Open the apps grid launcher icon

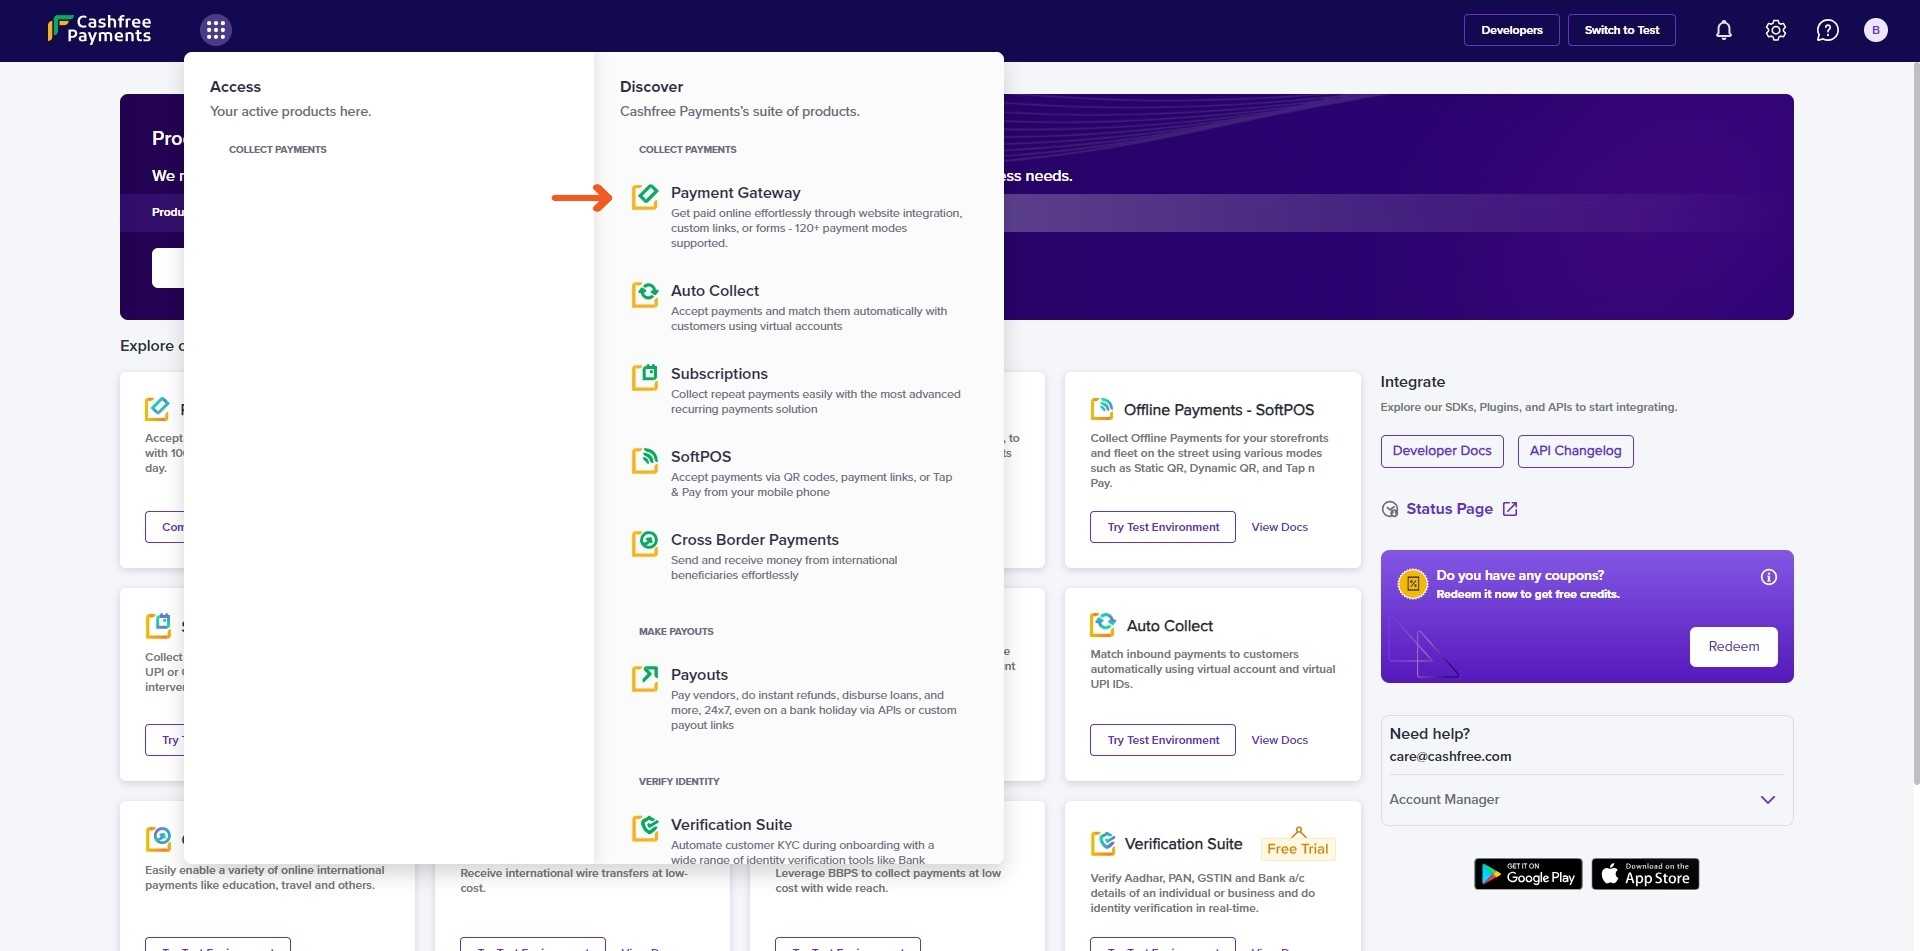(x=215, y=30)
